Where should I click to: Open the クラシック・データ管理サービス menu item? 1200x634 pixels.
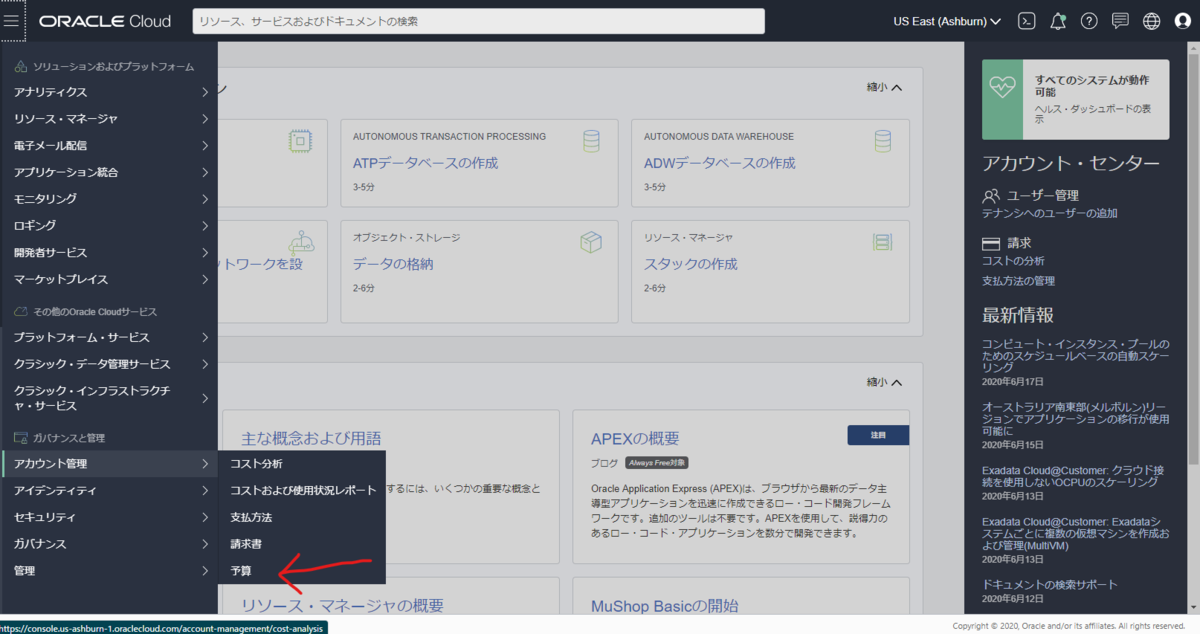tap(108, 364)
